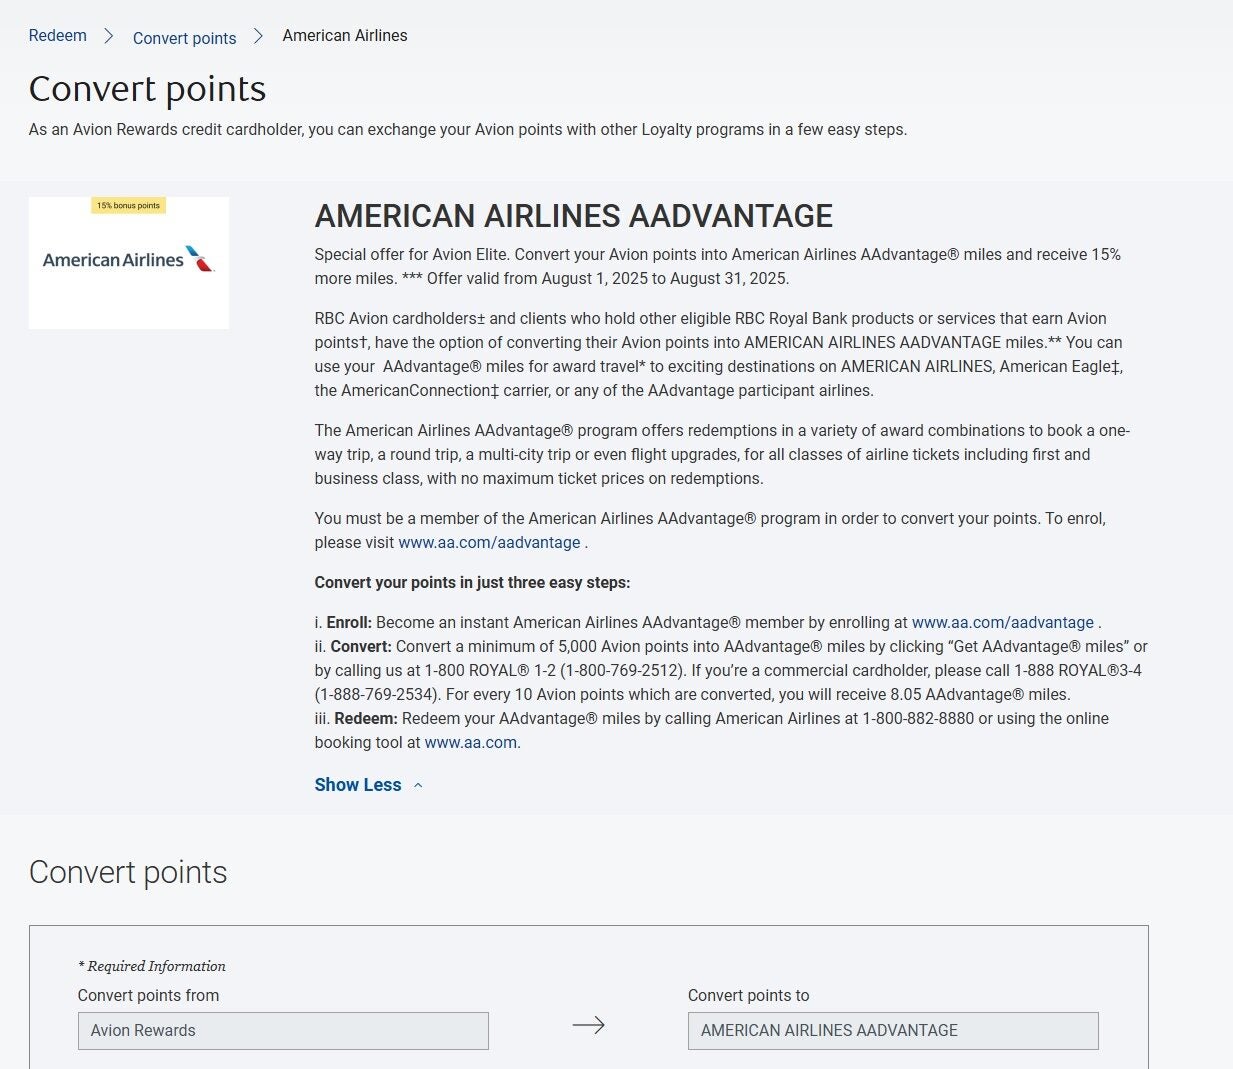Click the up chevron beside Show Less
The image size is (1233, 1069).
pyautogui.click(x=418, y=785)
